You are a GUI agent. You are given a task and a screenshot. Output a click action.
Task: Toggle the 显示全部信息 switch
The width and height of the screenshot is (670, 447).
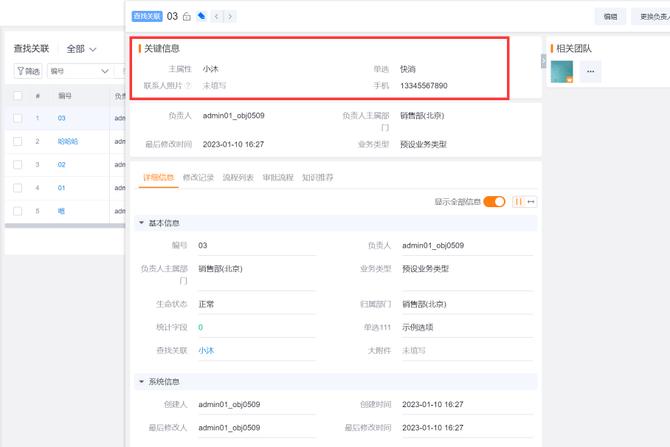[x=494, y=202]
